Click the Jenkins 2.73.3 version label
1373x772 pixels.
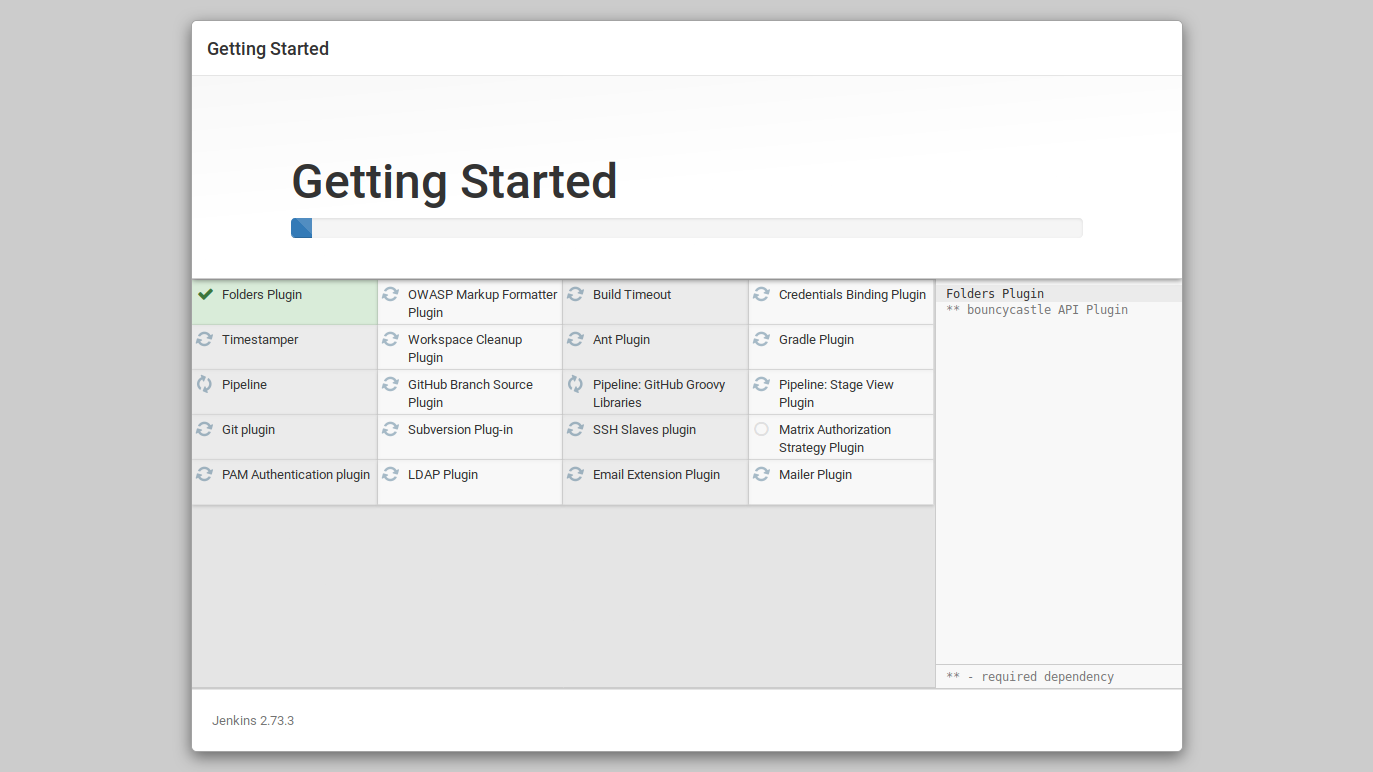[252, 720]
